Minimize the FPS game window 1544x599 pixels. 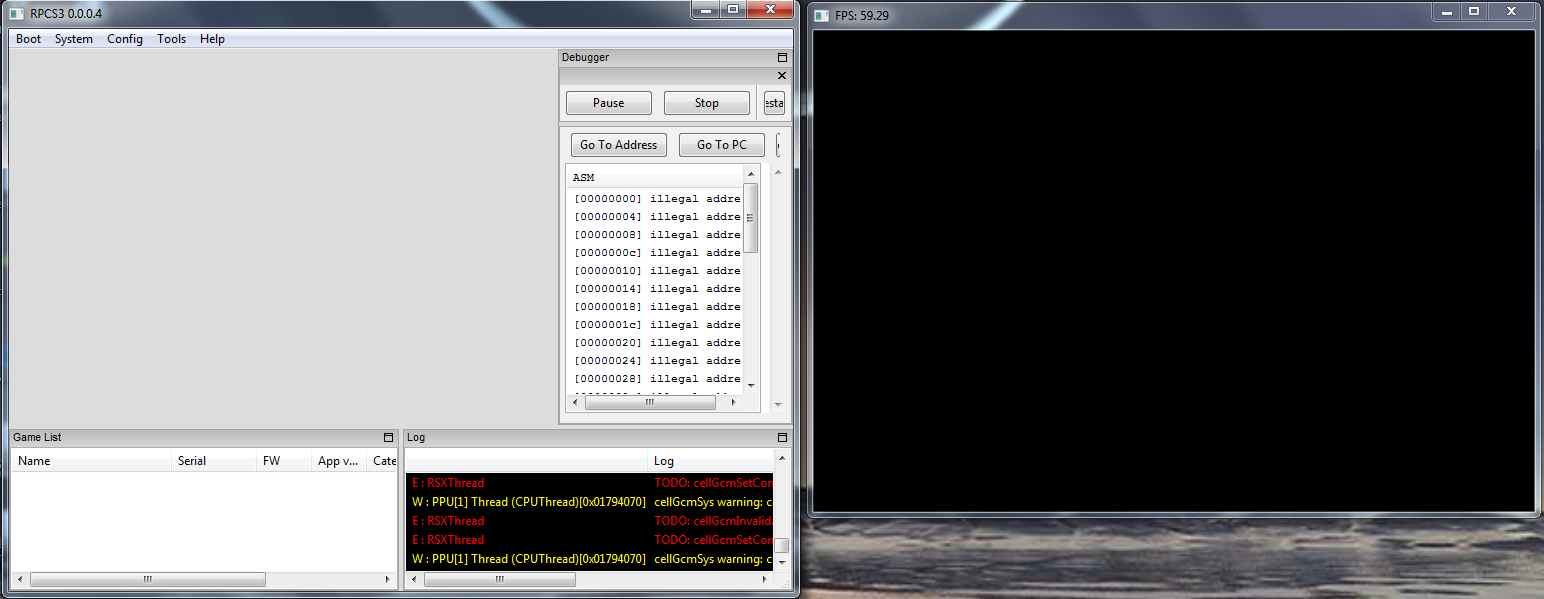tap(1447, 10)
